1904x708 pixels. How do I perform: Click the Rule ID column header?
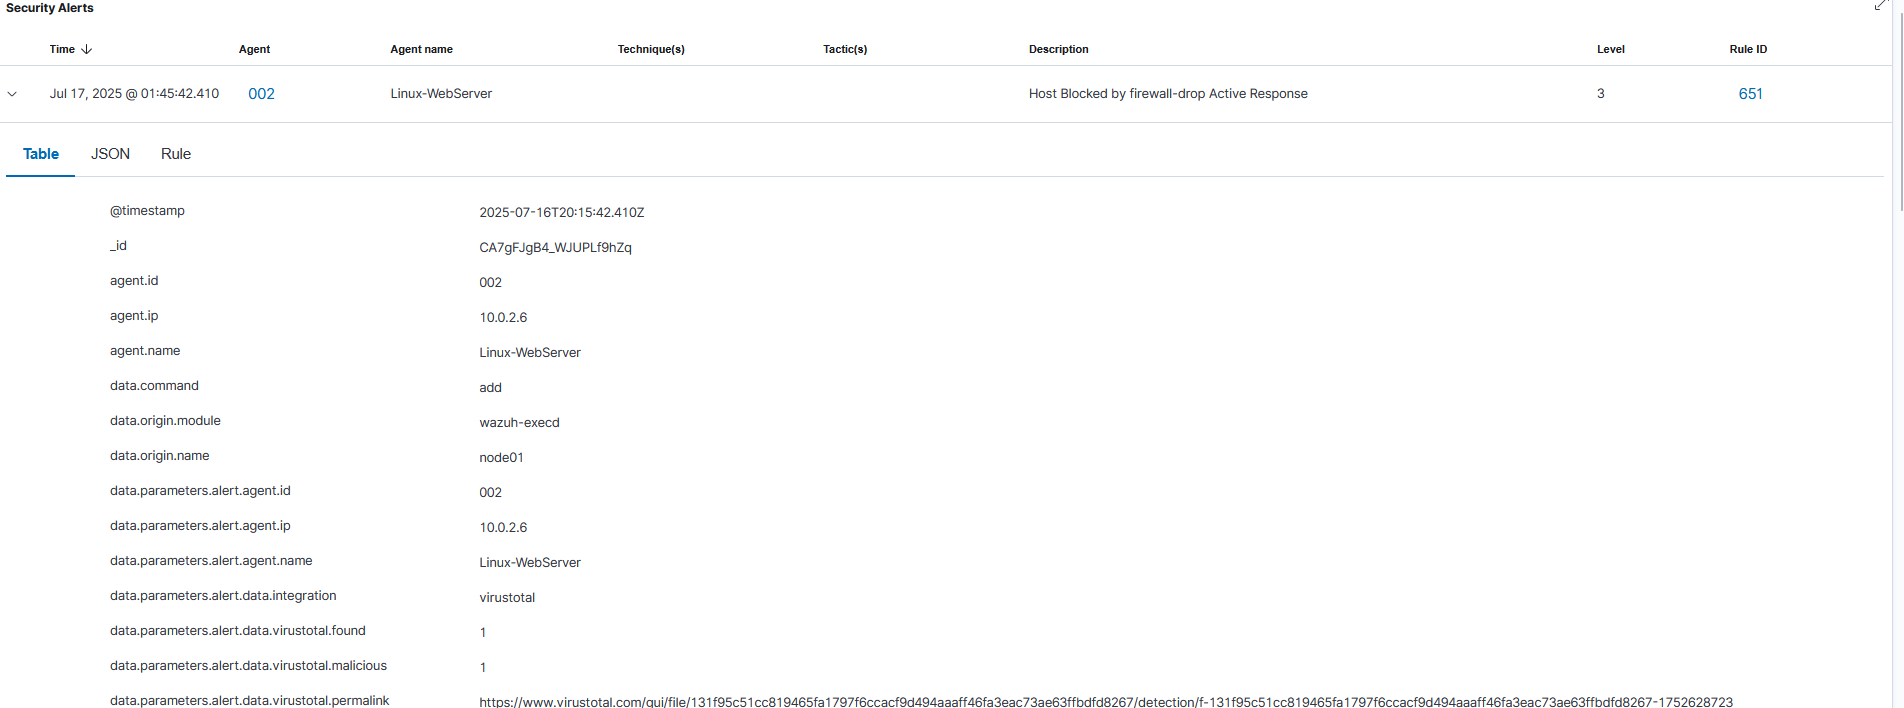pos(1748,49)
